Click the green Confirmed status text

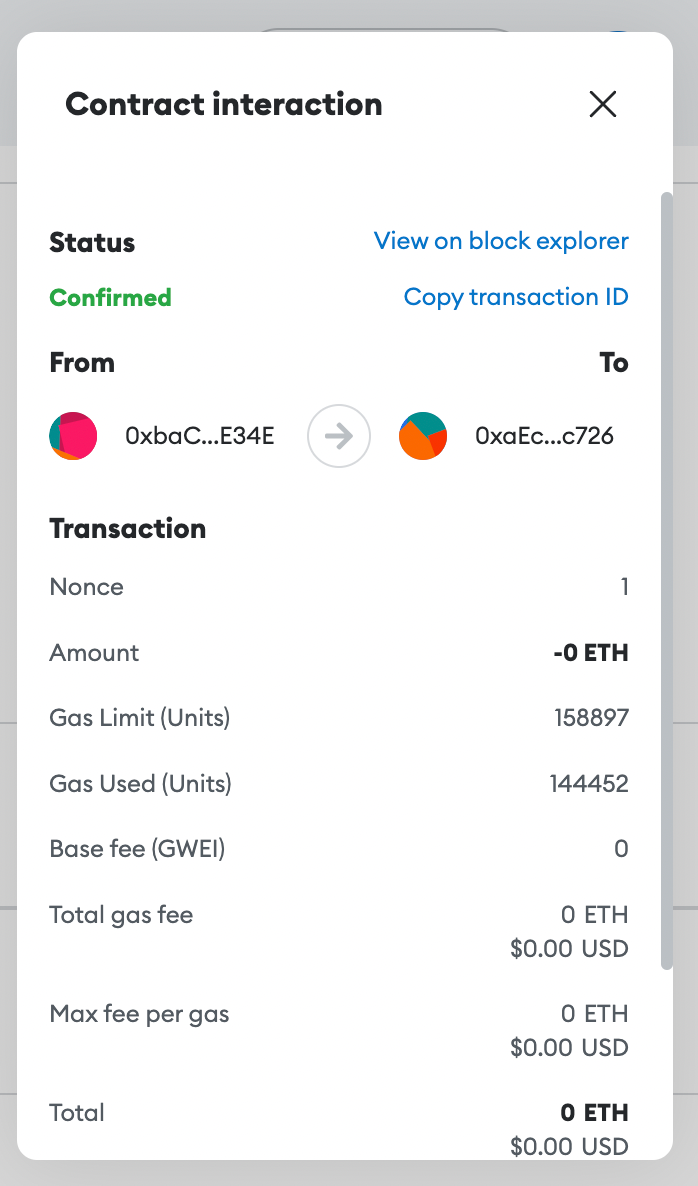pos(110,297)
